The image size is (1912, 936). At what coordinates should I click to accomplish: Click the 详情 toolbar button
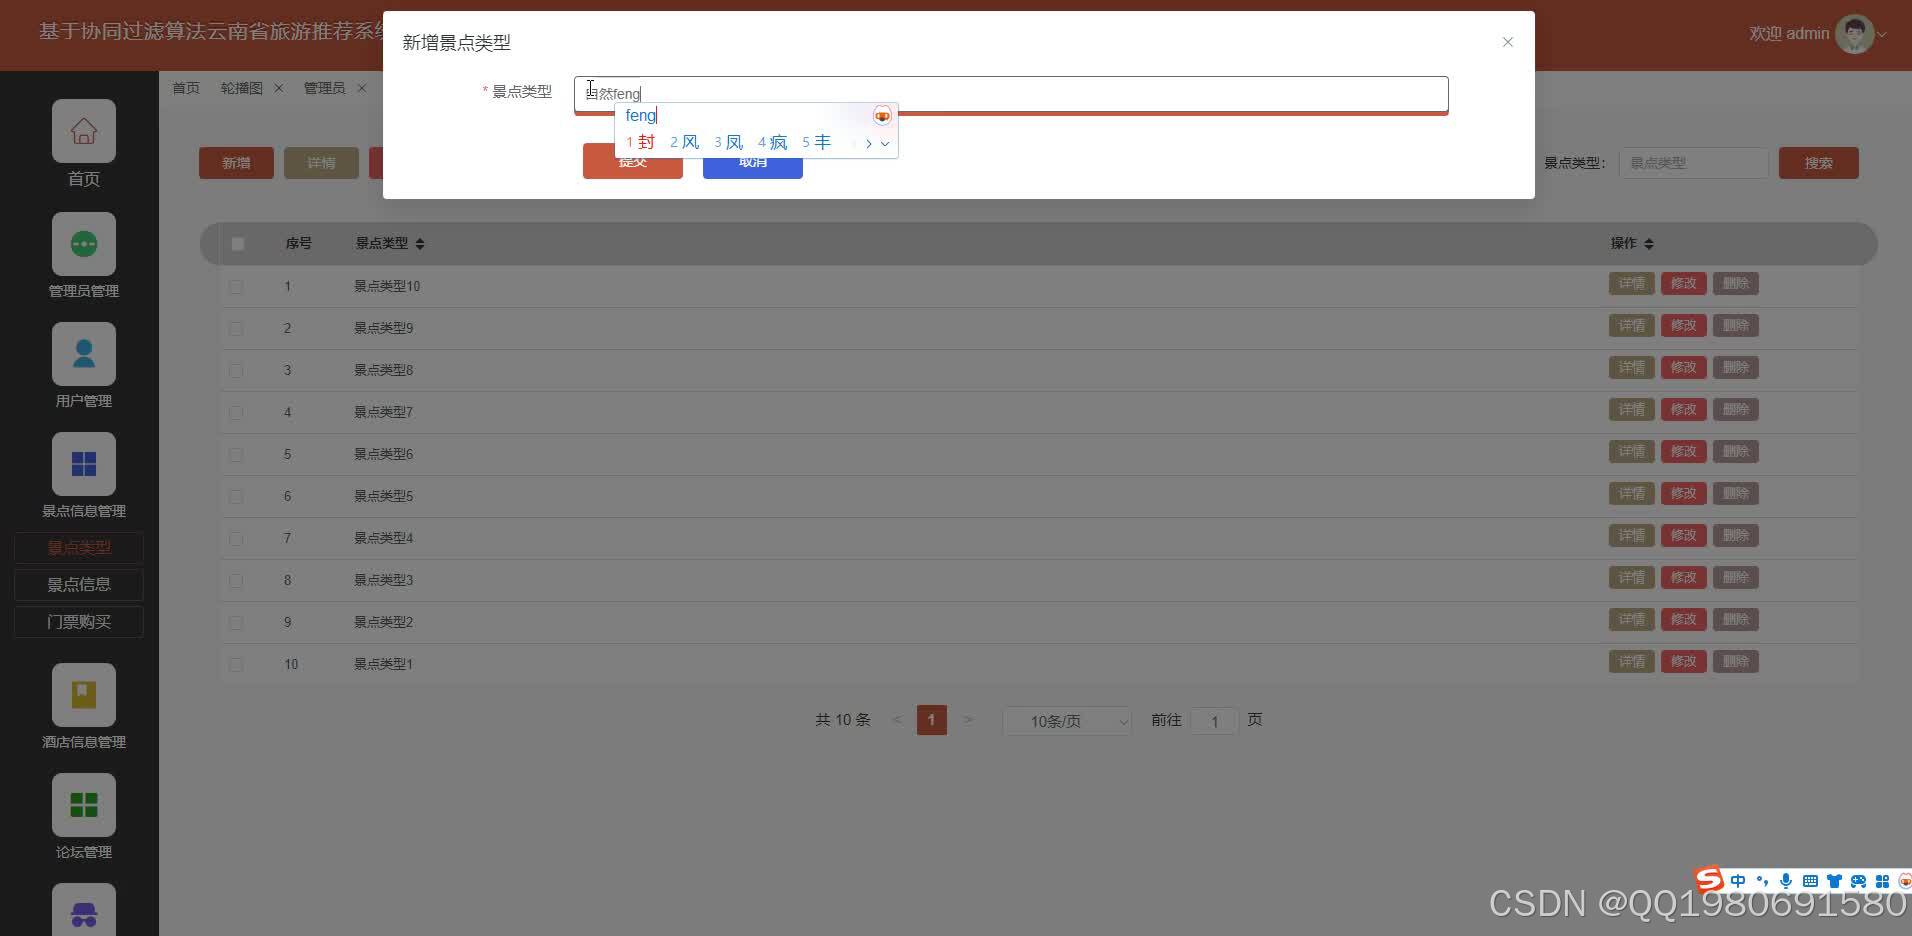(321, 163)
